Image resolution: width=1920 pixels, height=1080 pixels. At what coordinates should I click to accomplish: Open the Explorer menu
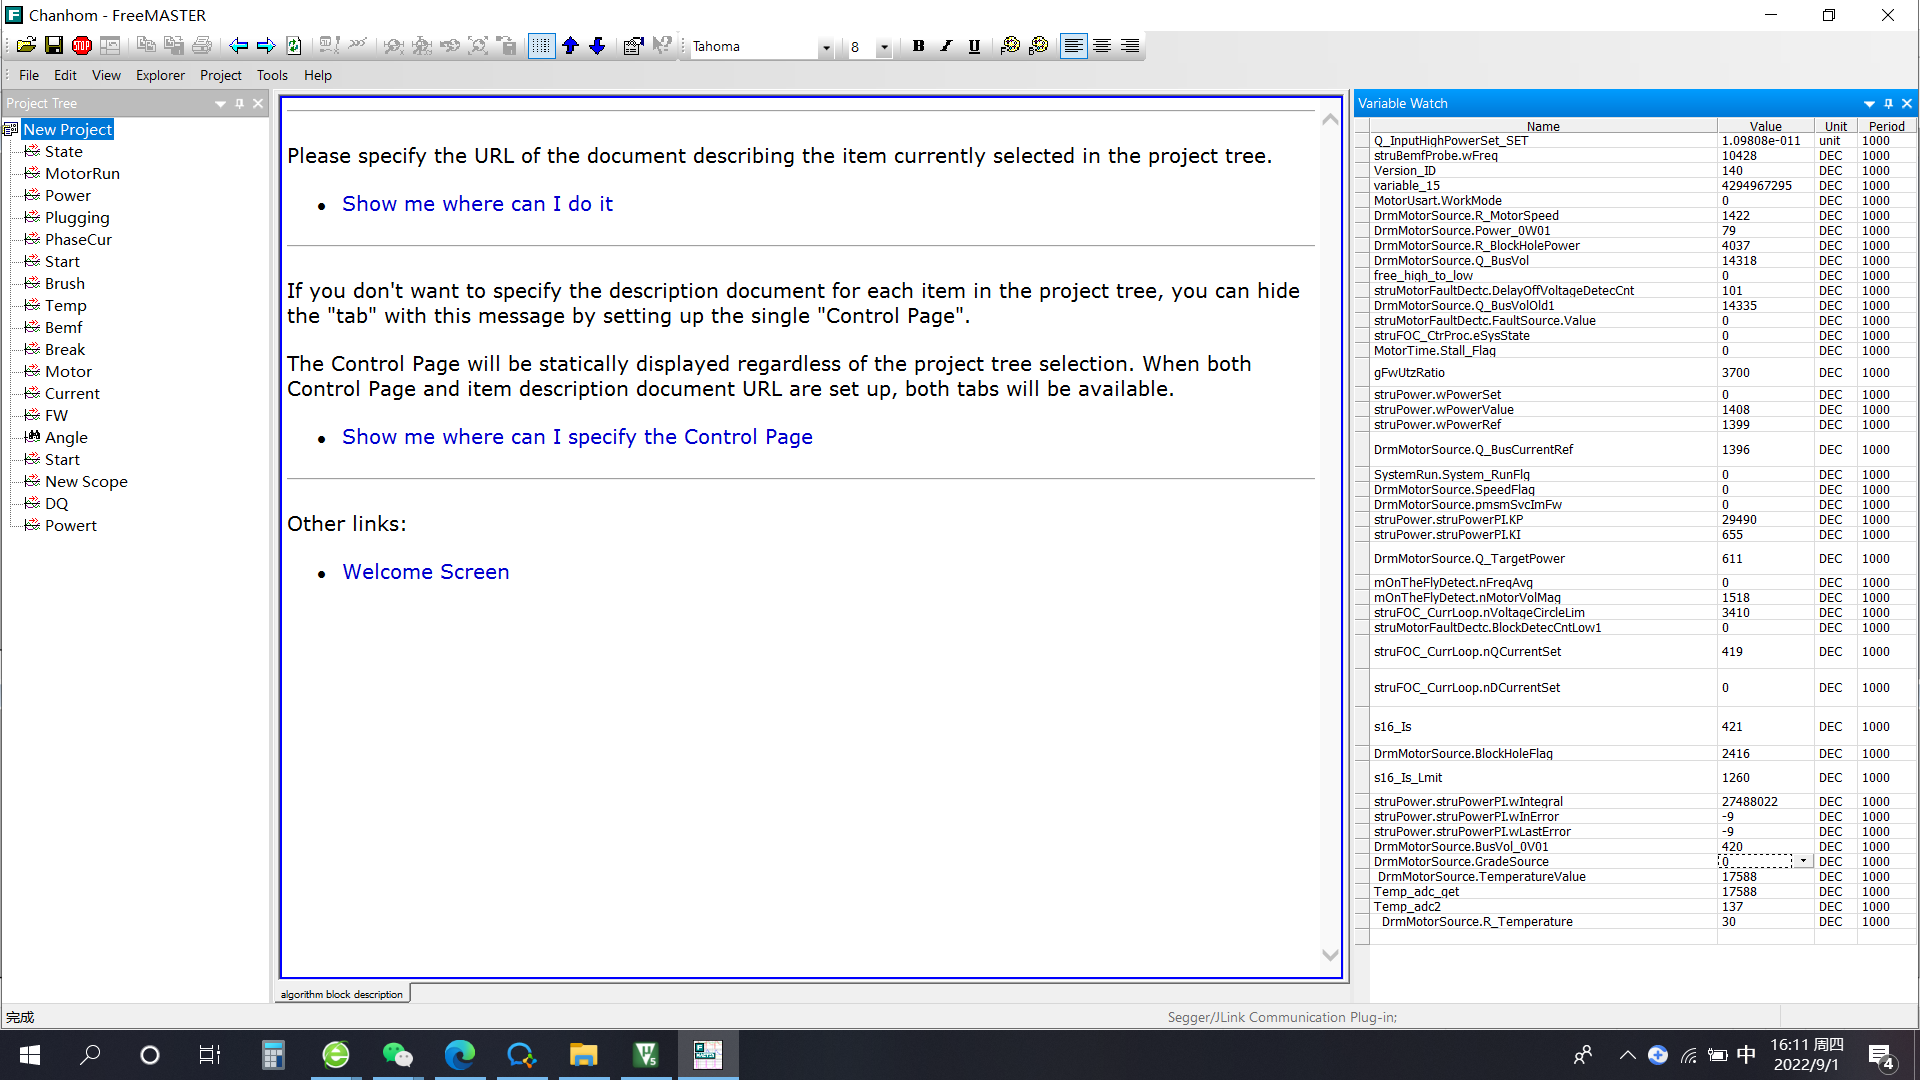[x=160, y=75]
